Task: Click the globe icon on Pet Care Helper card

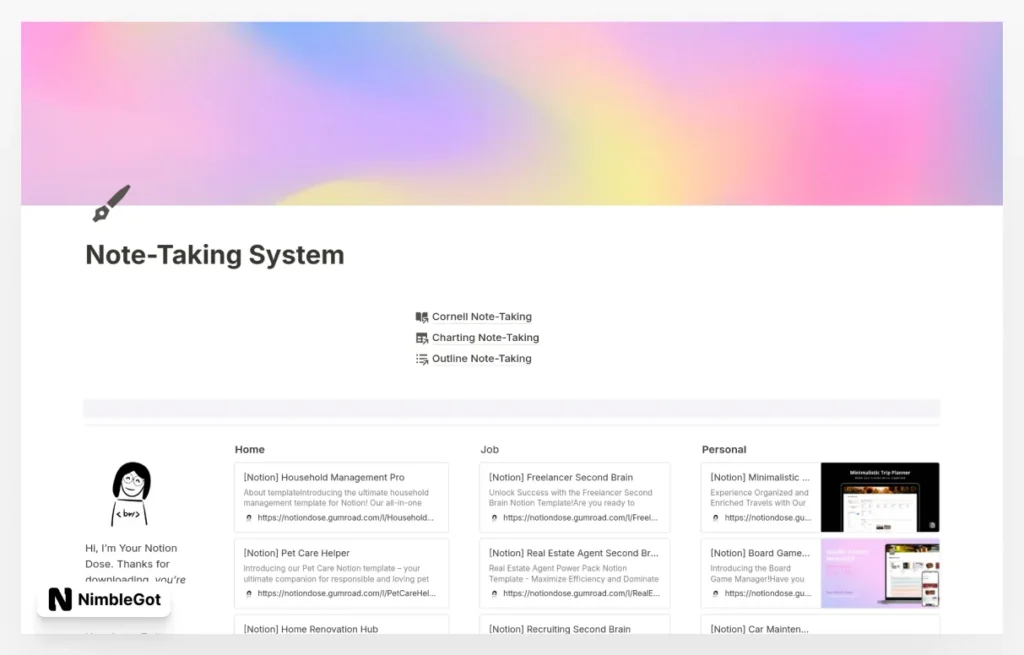Action: (x=249, y=593)
